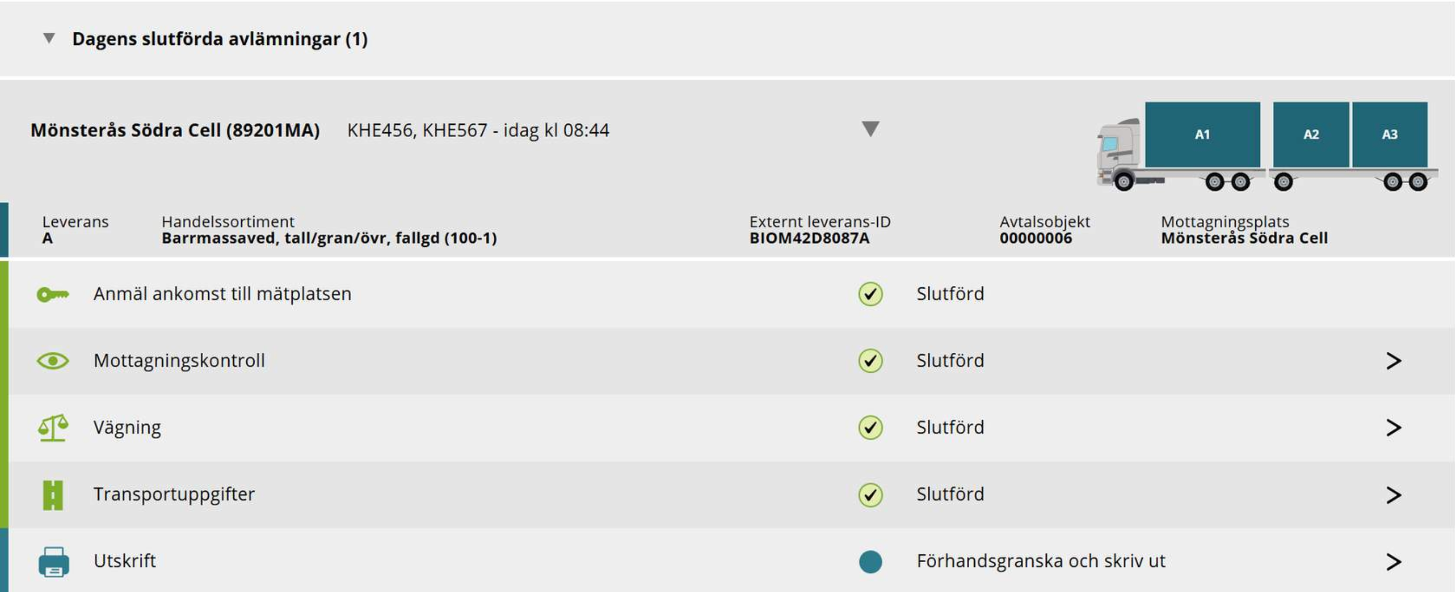Open the Transportuppgifter row
This screenshot has height=592, width=1456.
coord(1394,495)
